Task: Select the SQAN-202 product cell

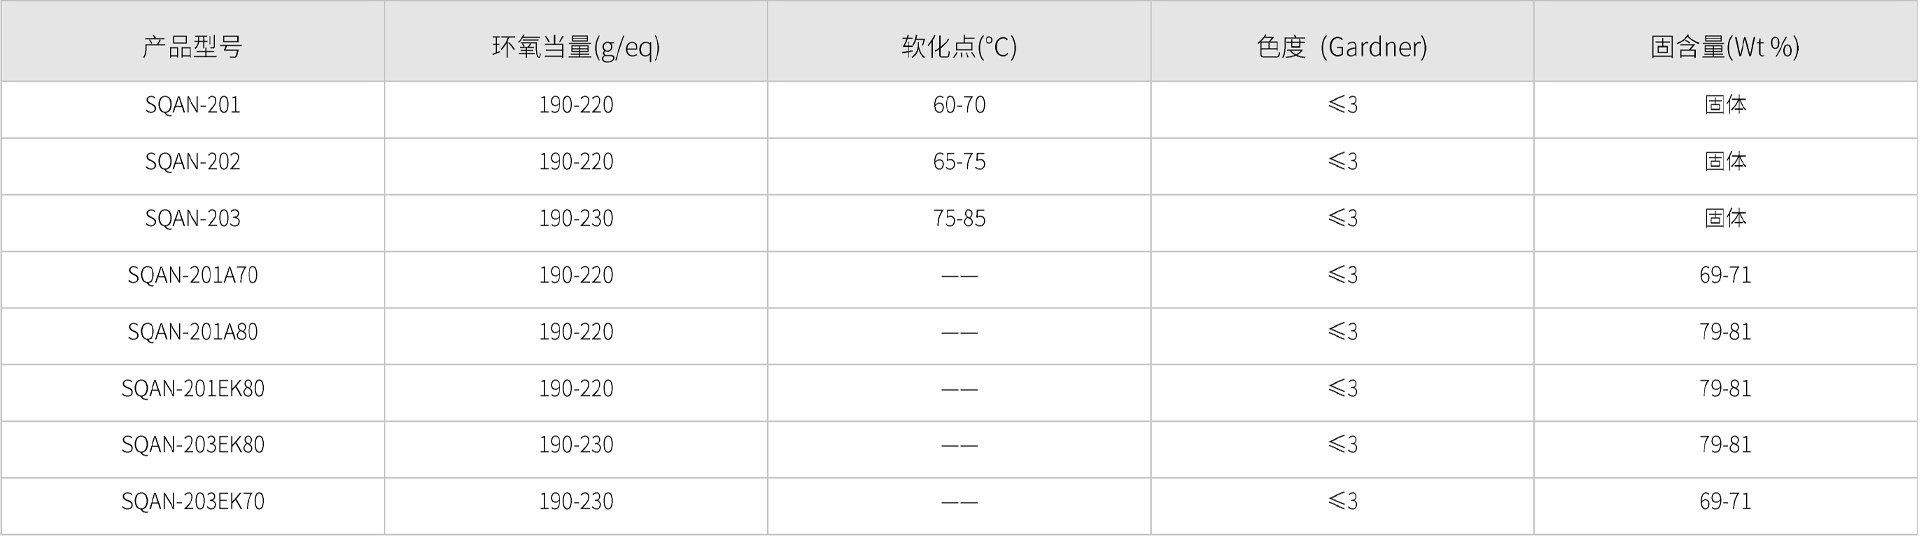Action: click(192, 162)
